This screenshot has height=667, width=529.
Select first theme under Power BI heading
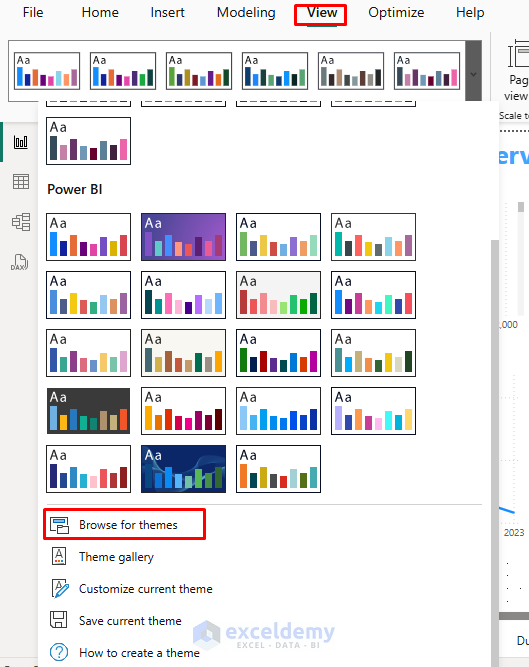click(88, 237)
